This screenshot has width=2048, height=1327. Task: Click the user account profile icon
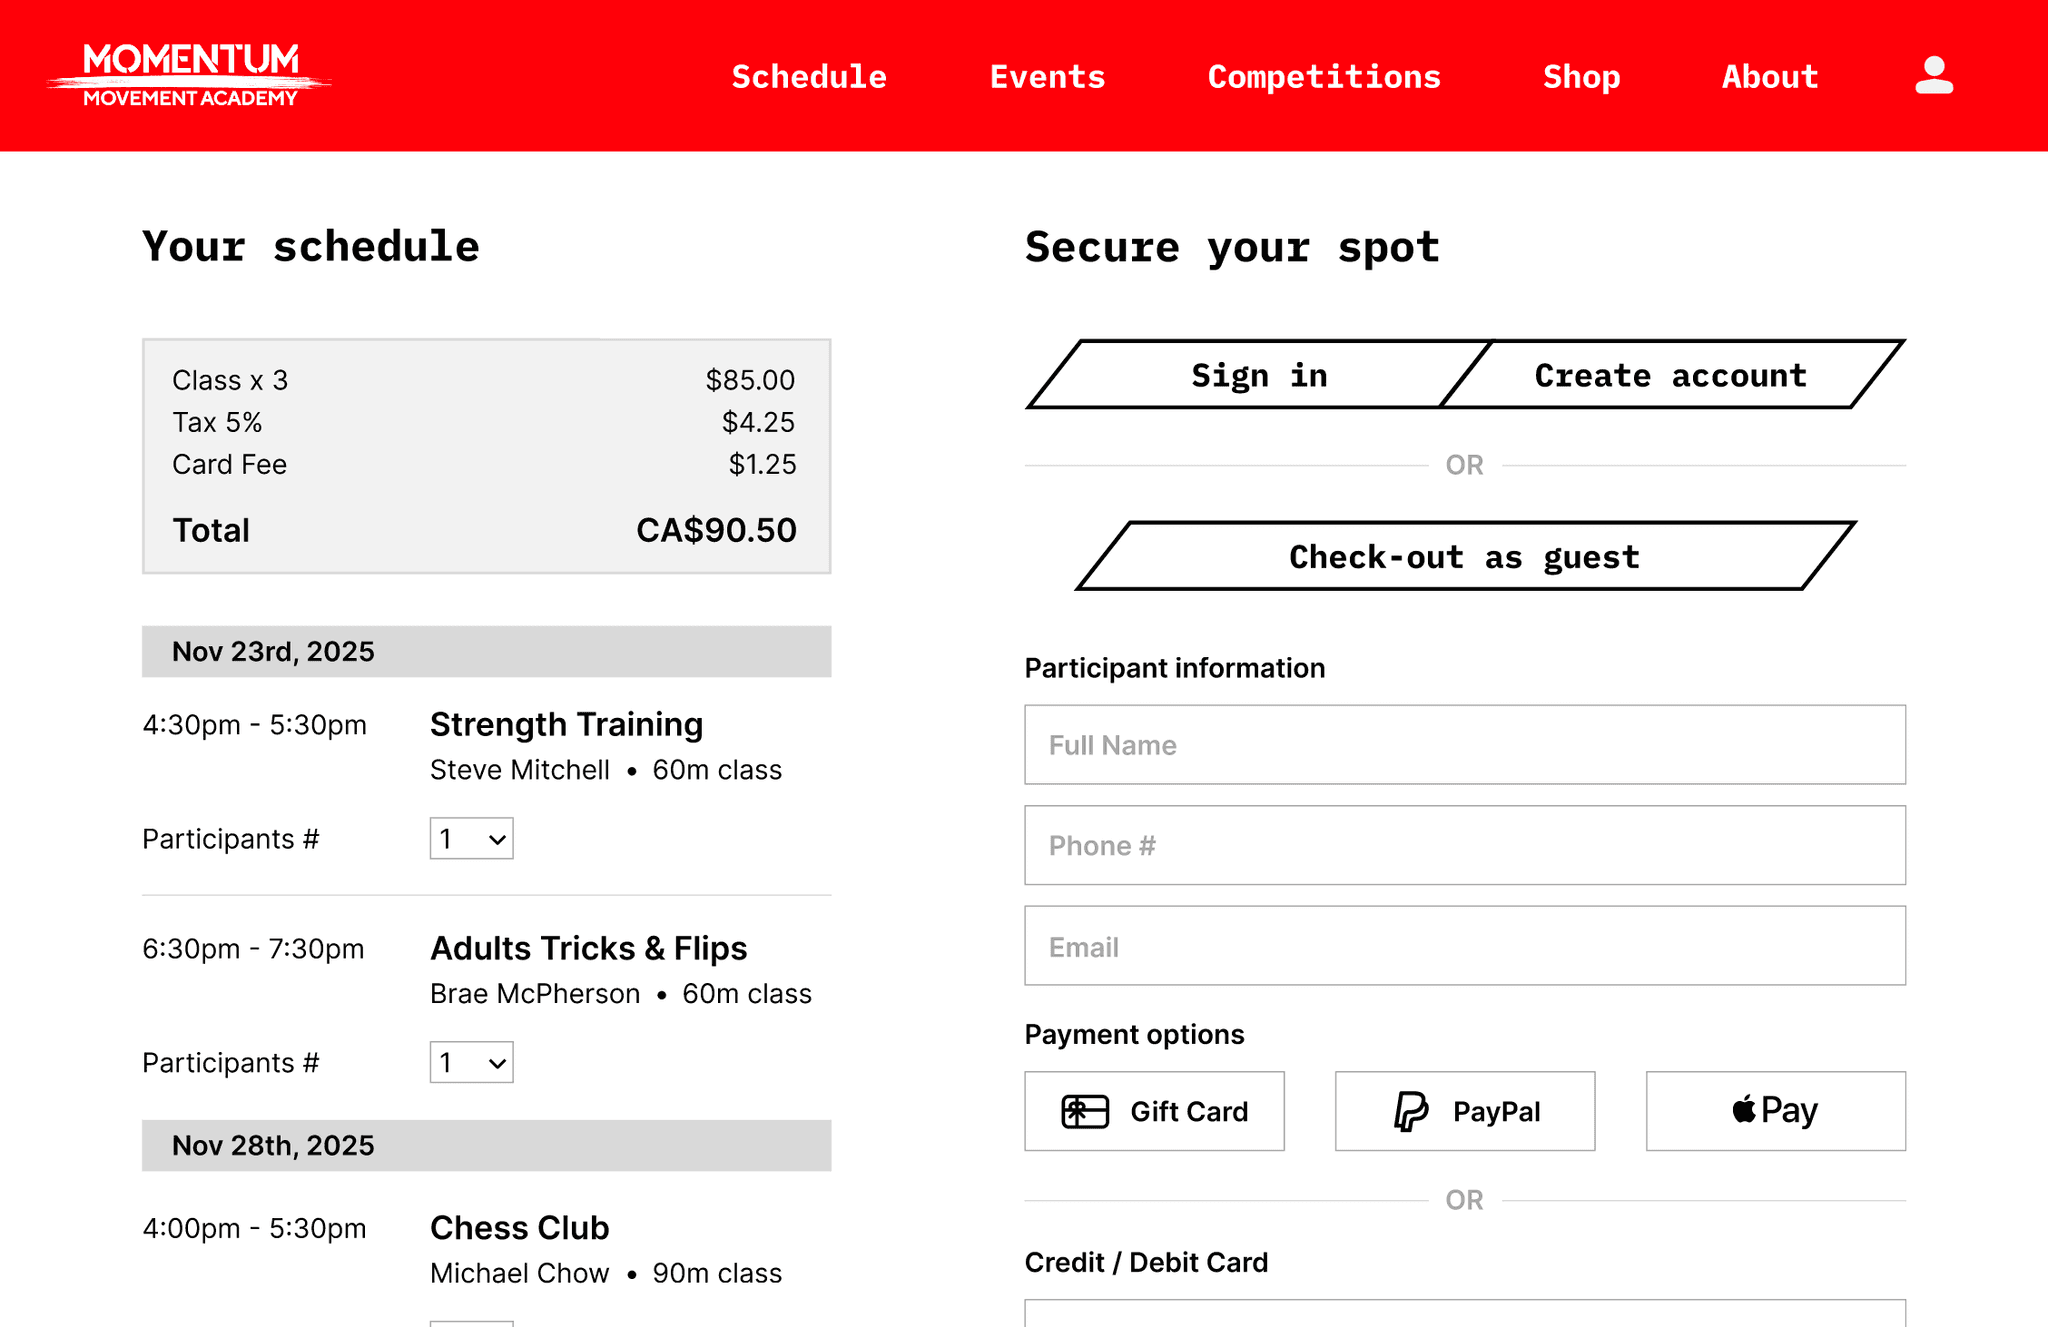(x=1933, y=76)
